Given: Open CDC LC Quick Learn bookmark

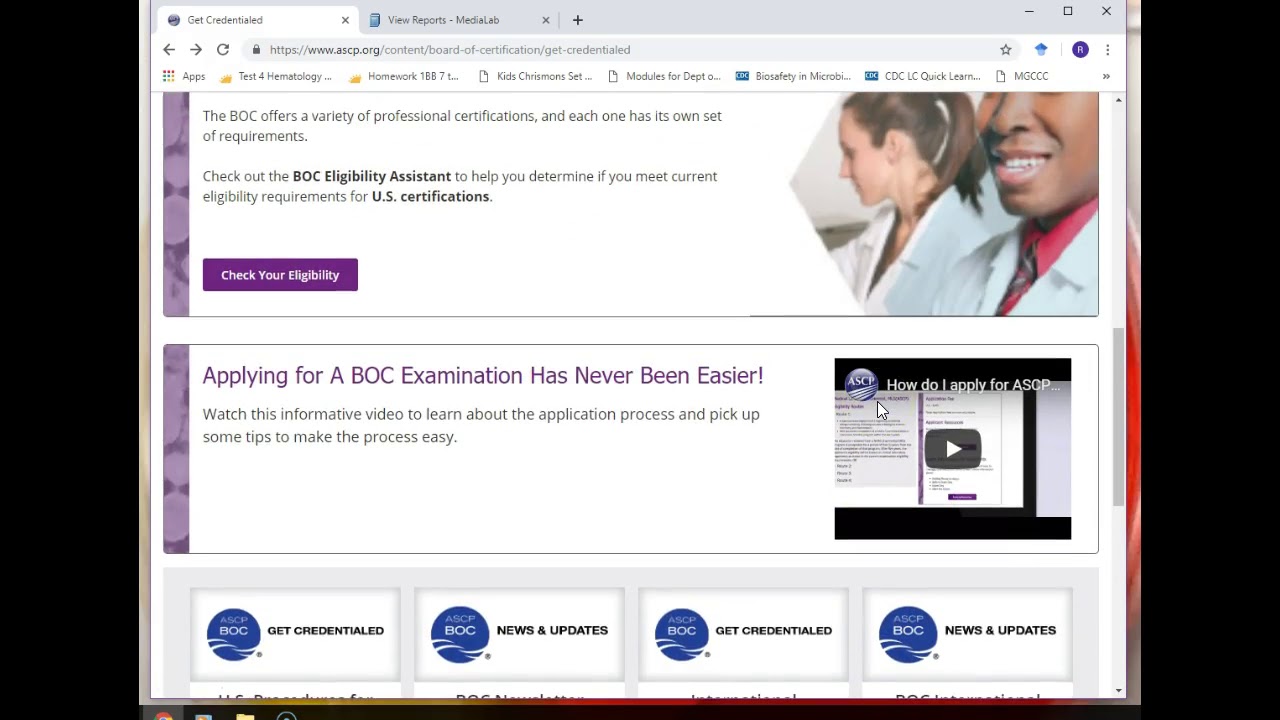Looking at the screenshot, I should pyautogui.click(x=923, y=76).
